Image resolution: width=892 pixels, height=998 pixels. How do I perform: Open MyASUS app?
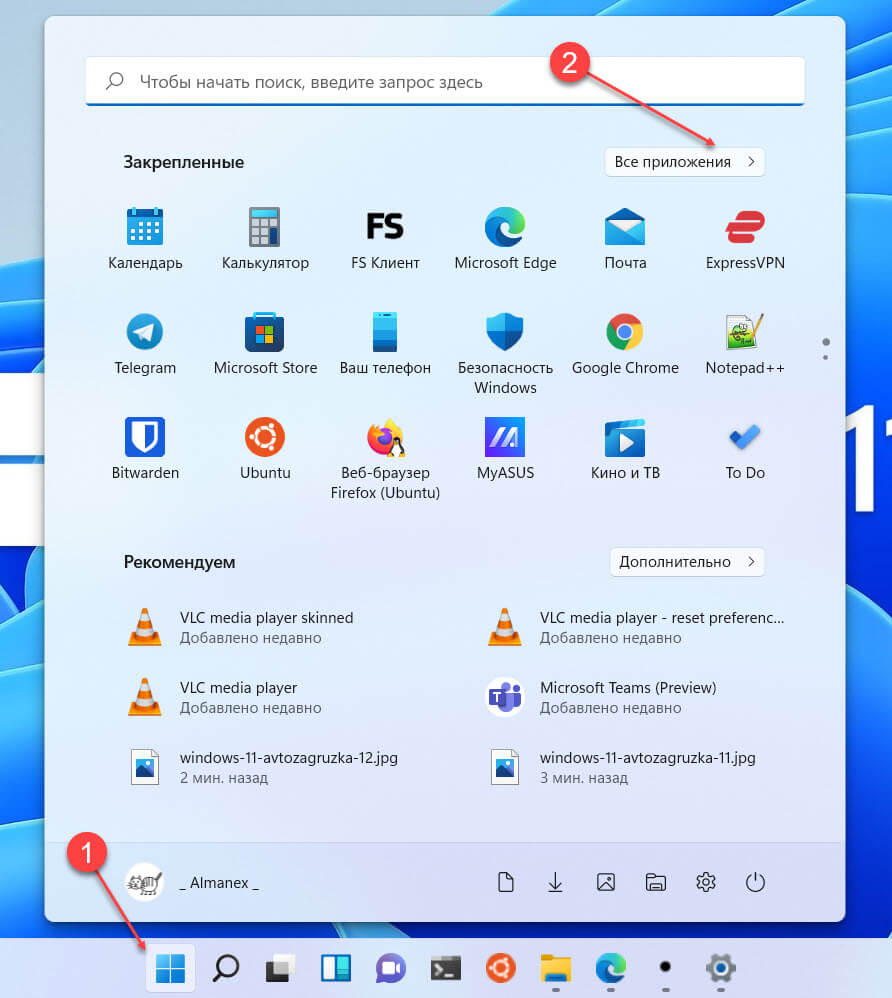point(505,449)
